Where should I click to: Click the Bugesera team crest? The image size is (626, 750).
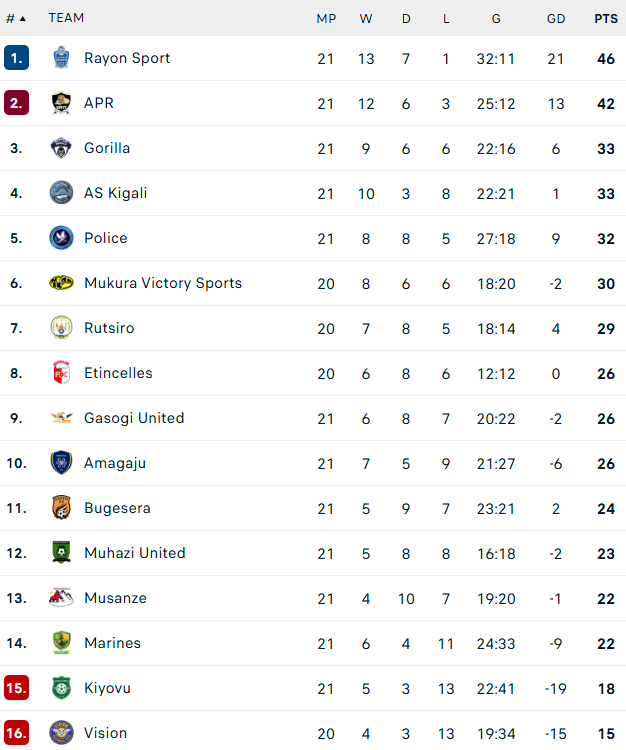61,508
